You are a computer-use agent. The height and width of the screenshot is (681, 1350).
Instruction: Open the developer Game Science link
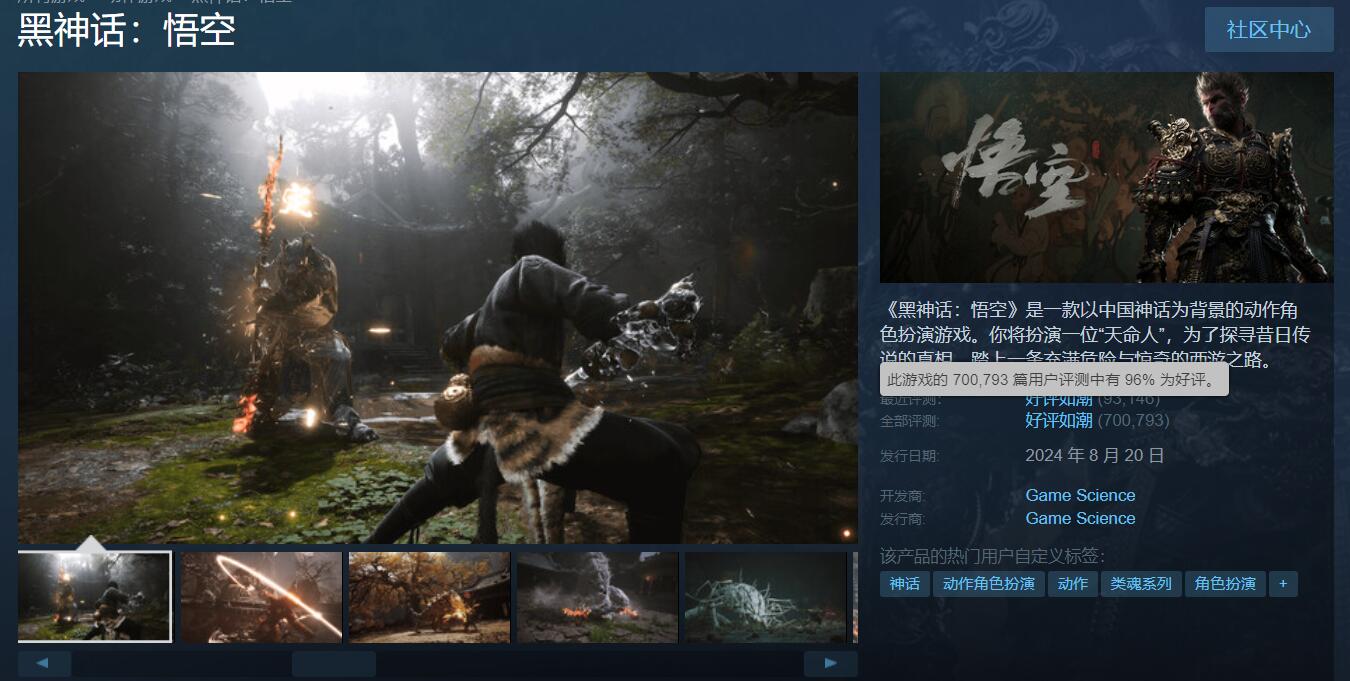coord(1080,495)
